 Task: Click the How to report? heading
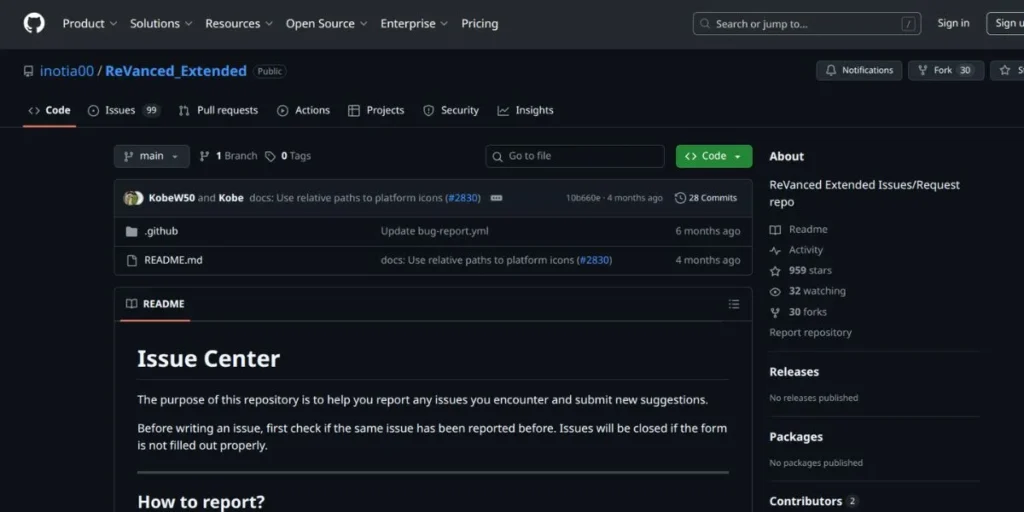coord(201,502)
